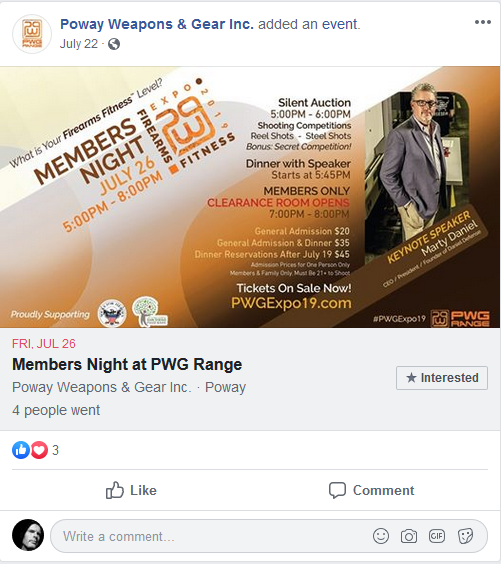Screen dimensions: 501x564
Task: Click the Poway location text
Action: click(226, 387)
